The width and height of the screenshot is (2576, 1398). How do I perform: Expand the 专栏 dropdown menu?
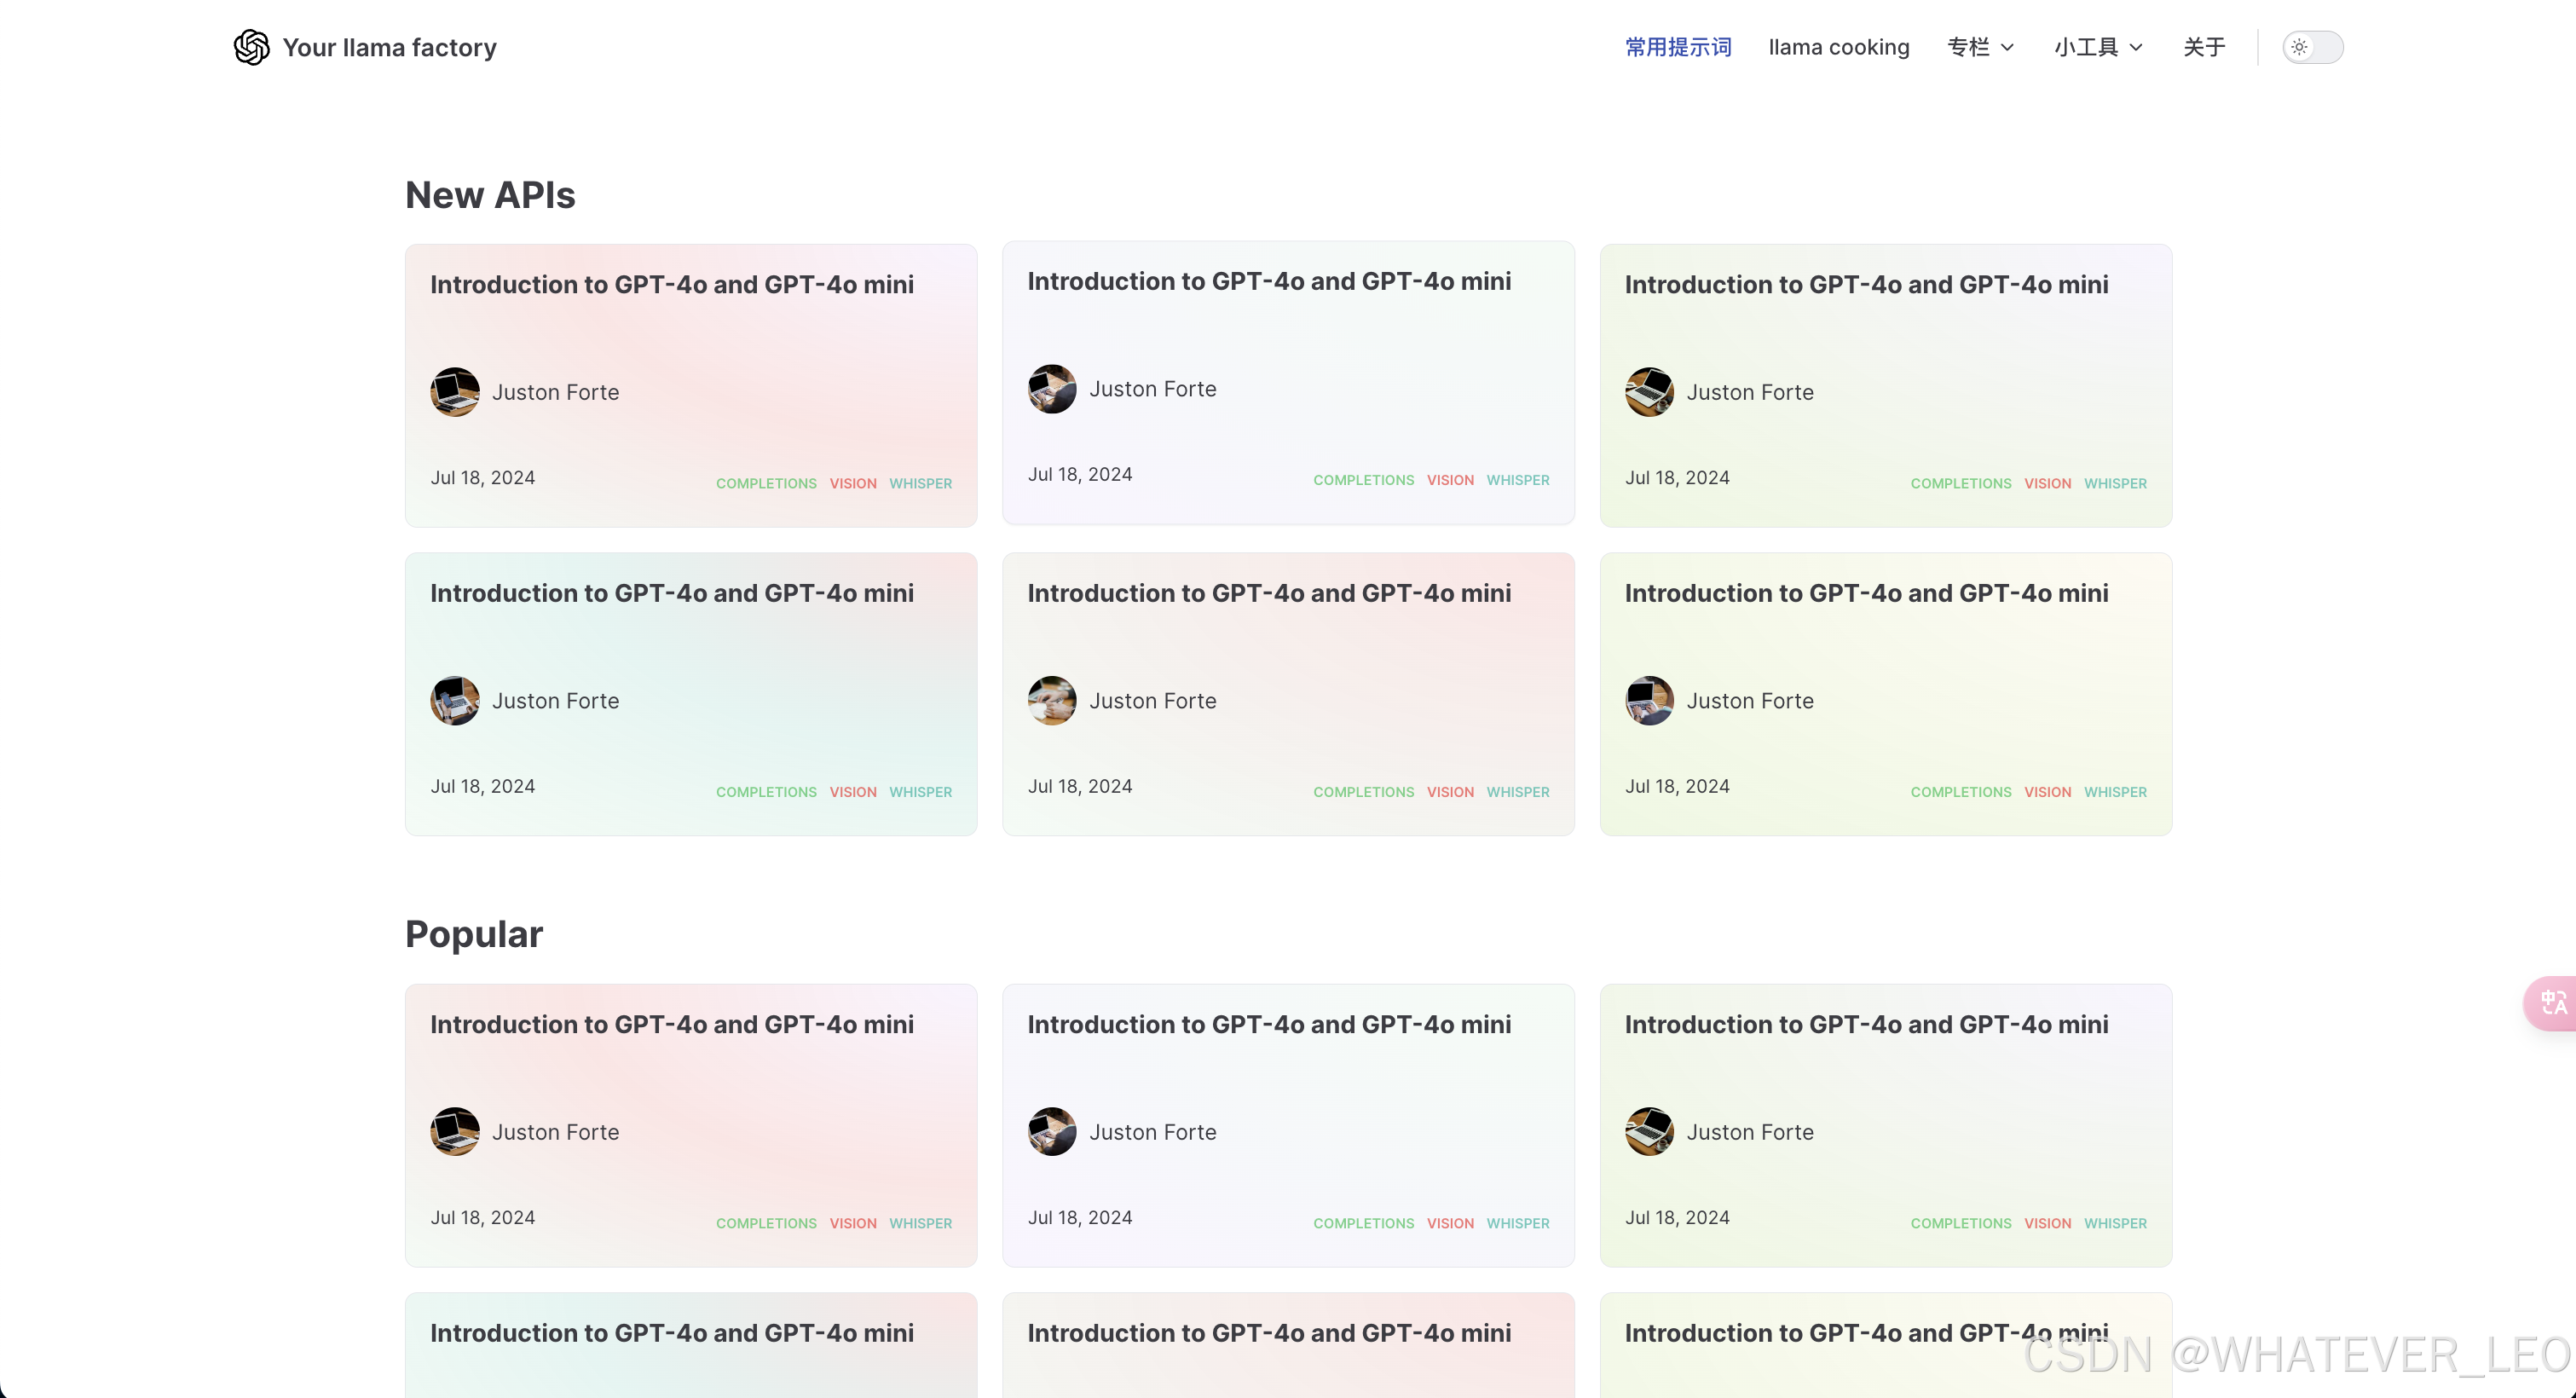(x=1979, y=47)
